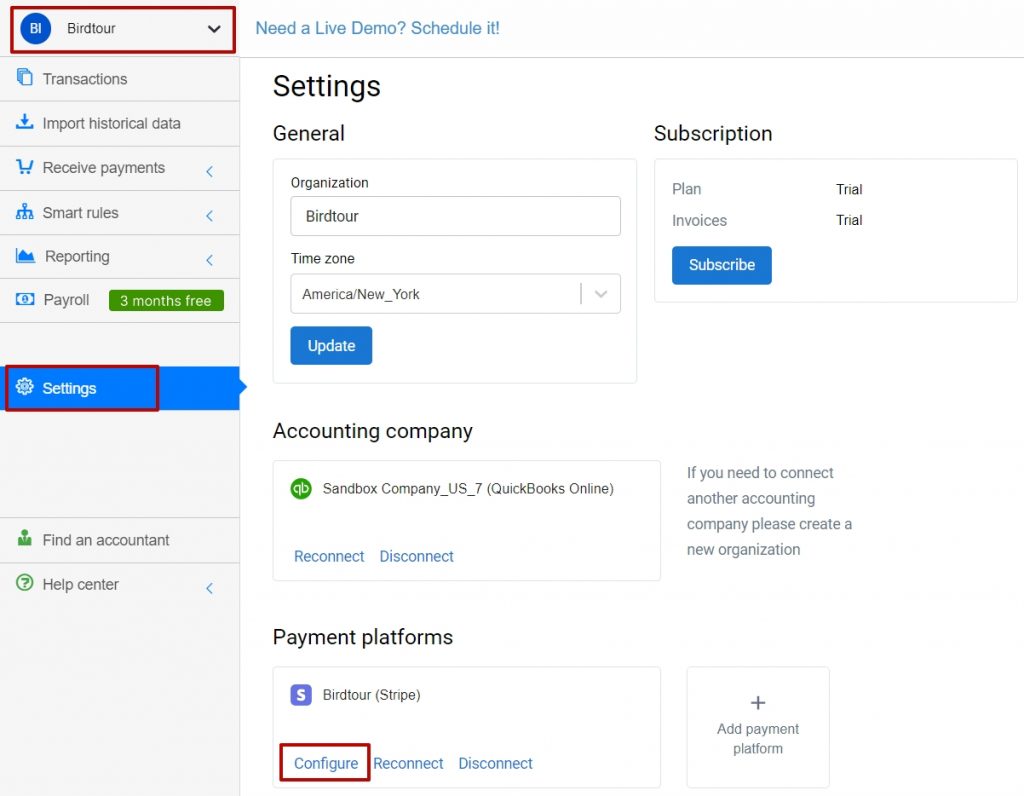Click the Organization name input field
1024x796 pixels.
point(455,216)
